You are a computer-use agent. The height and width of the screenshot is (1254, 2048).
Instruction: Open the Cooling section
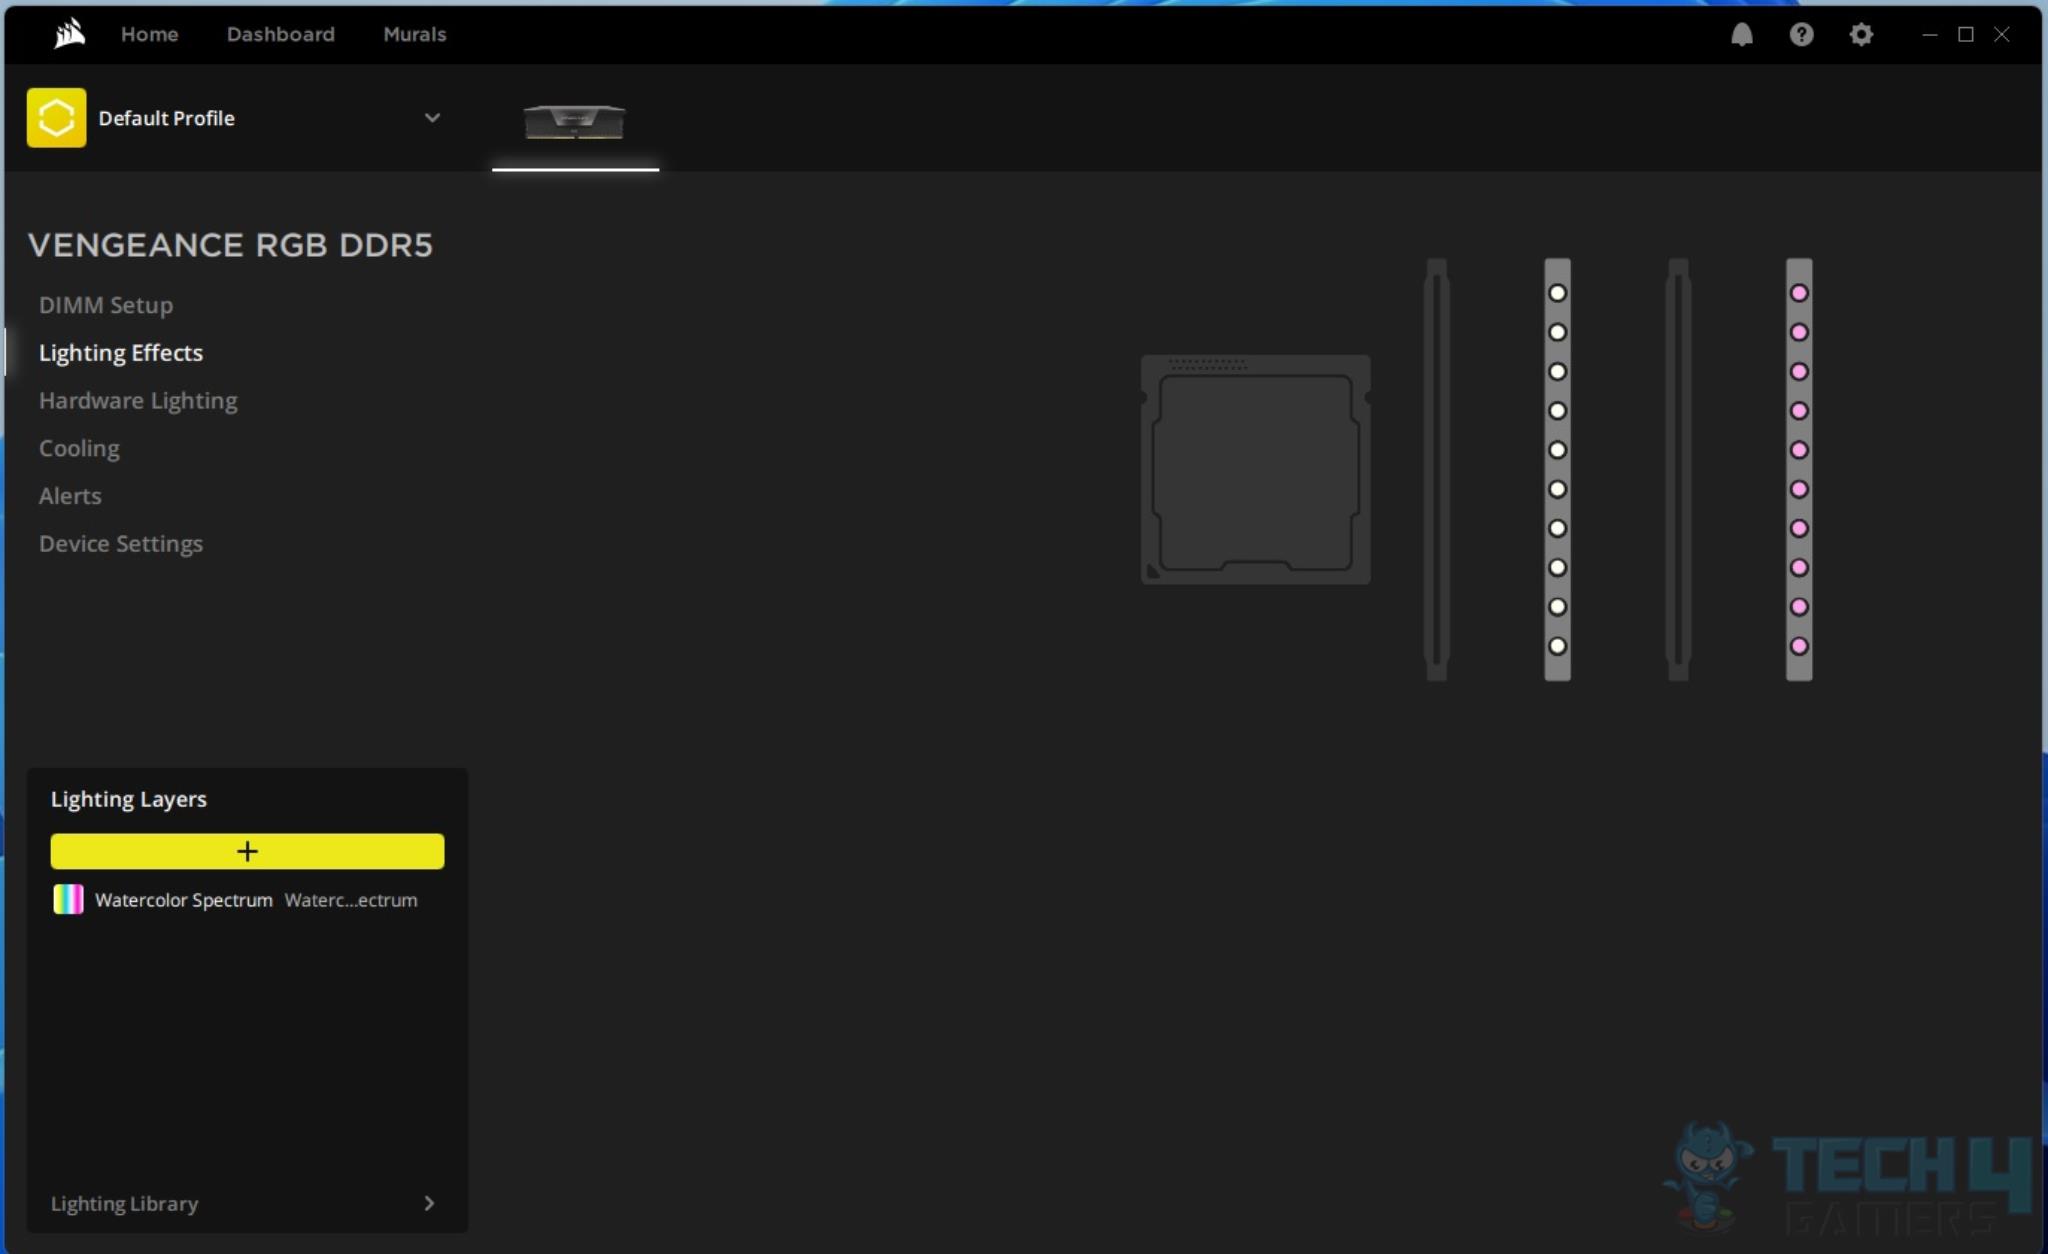pos(79,448)
